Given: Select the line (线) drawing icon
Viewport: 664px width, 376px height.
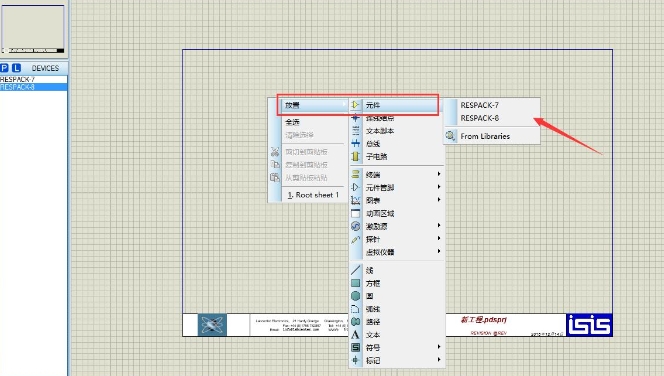Looking at the screenshot, I should coord(355,270).
